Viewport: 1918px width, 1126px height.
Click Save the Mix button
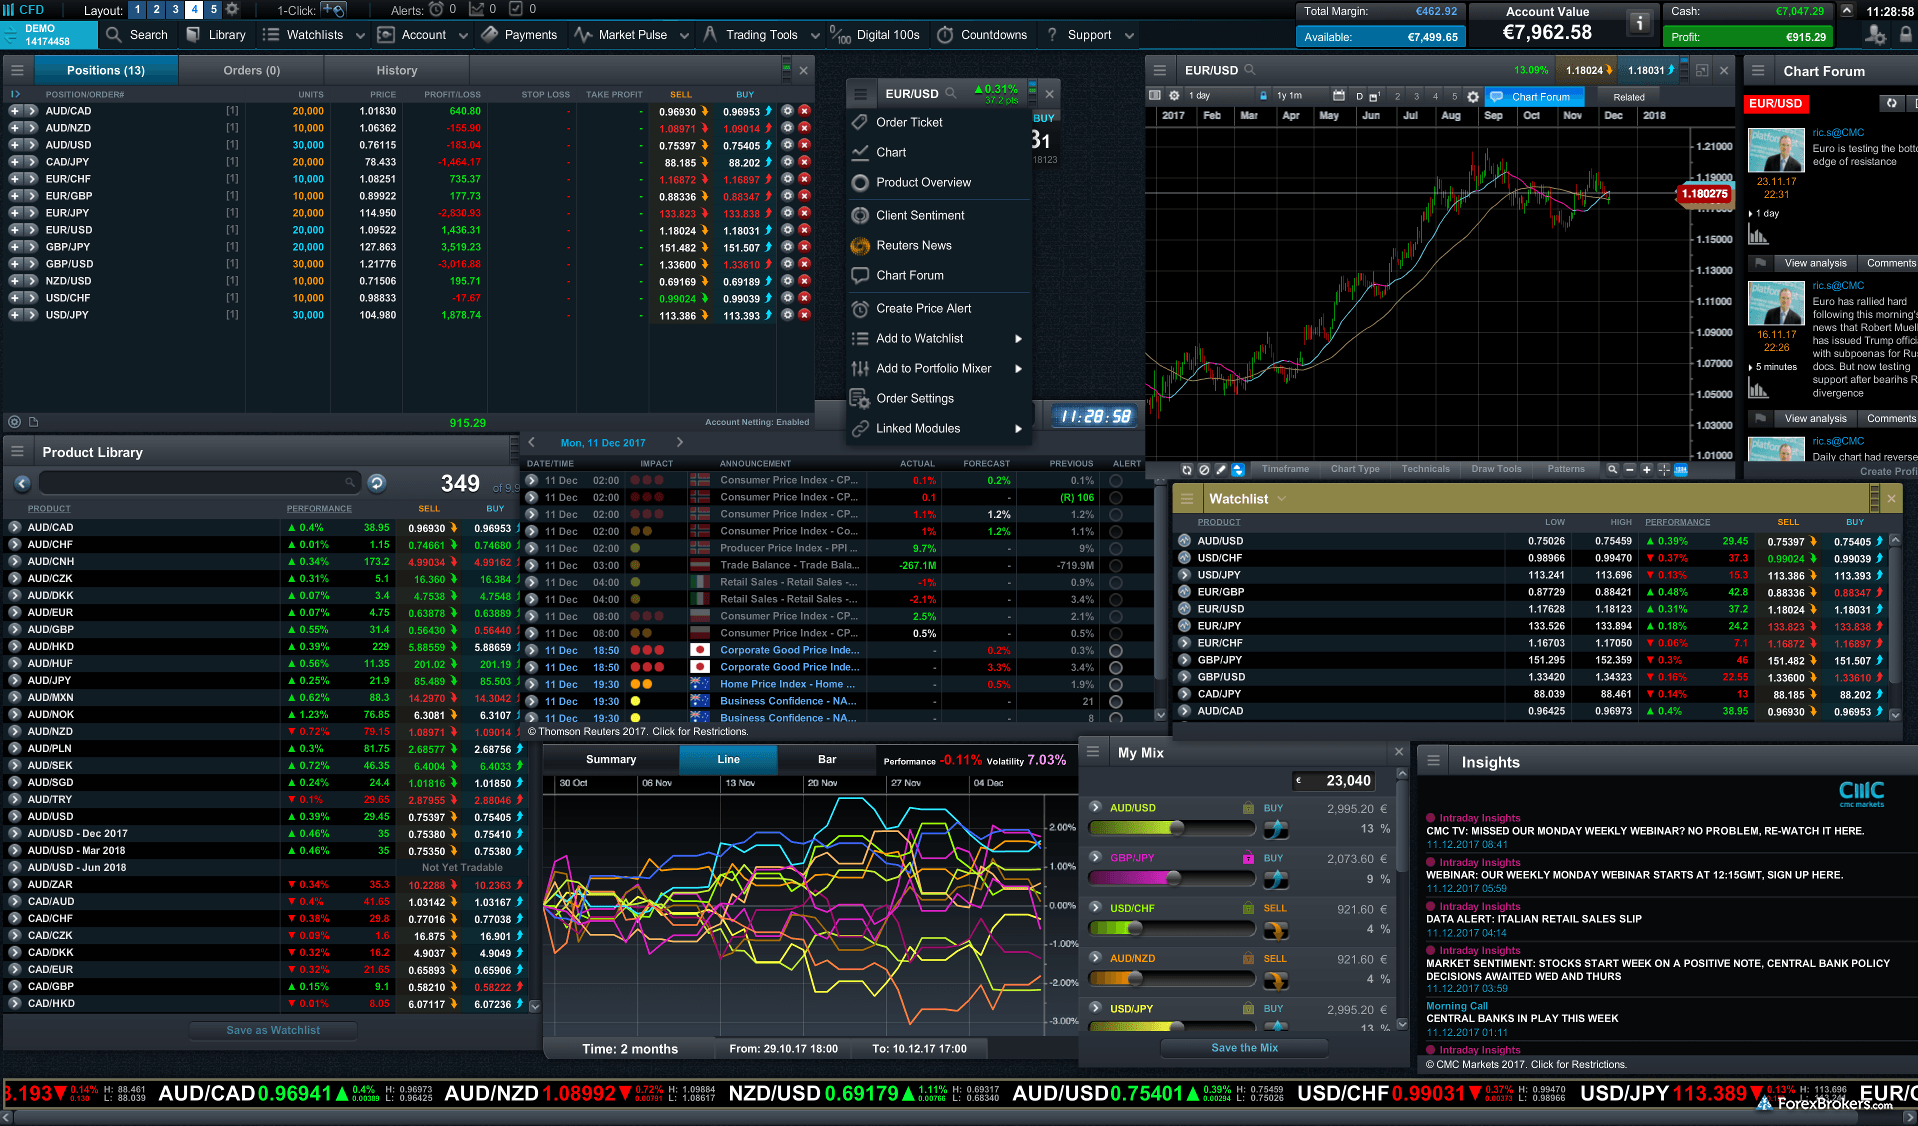(1244, 1048)
